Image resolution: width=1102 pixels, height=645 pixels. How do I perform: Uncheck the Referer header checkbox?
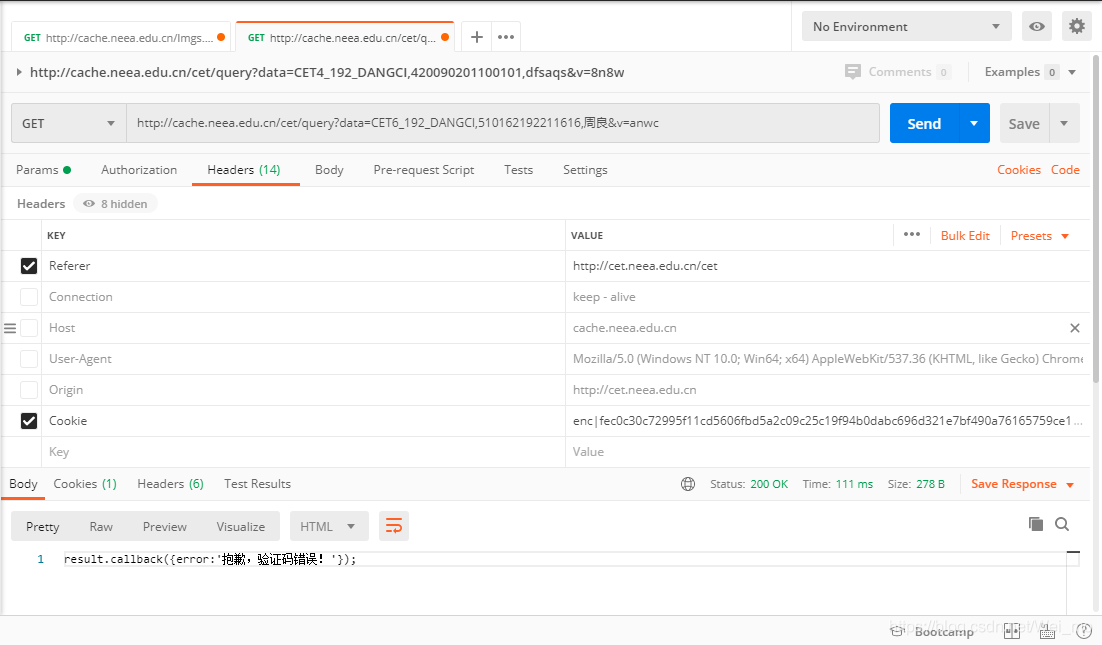(x=29, y=266)
